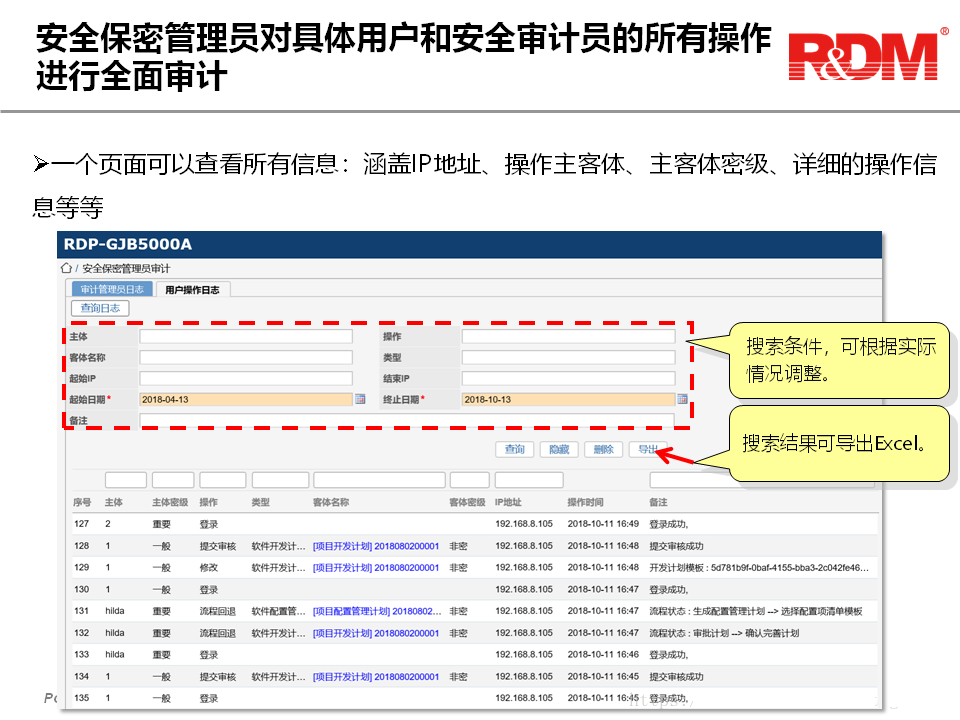Open link 项目开发计划 in row 132
This screenshot has width=960, height=720.
[376, 633]
